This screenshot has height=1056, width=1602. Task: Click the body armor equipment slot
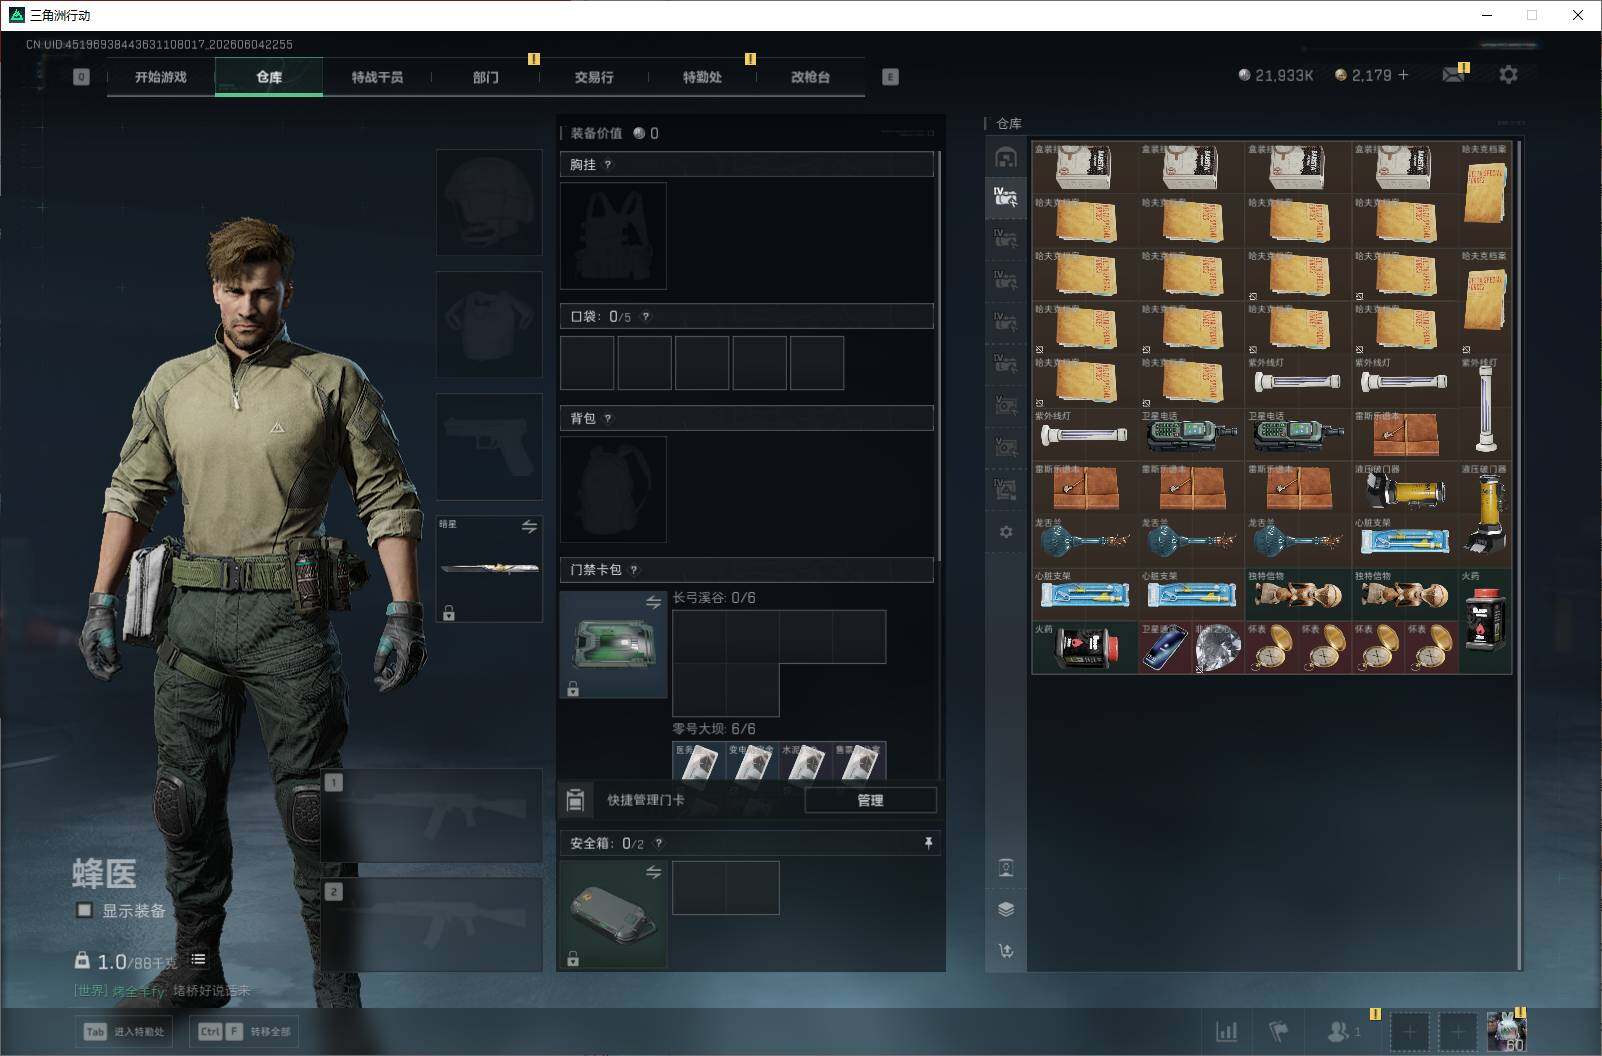(x=489, y=324)
